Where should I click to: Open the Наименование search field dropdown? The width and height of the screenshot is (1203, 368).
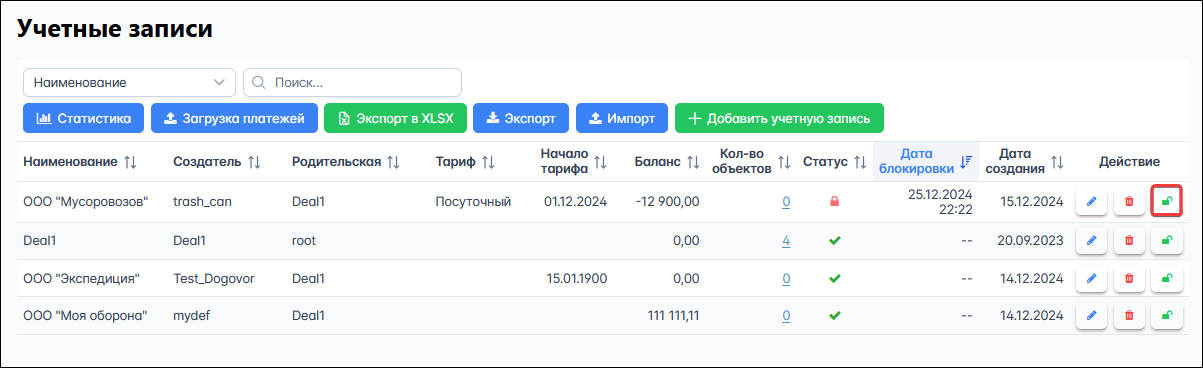tap(129, 82)
